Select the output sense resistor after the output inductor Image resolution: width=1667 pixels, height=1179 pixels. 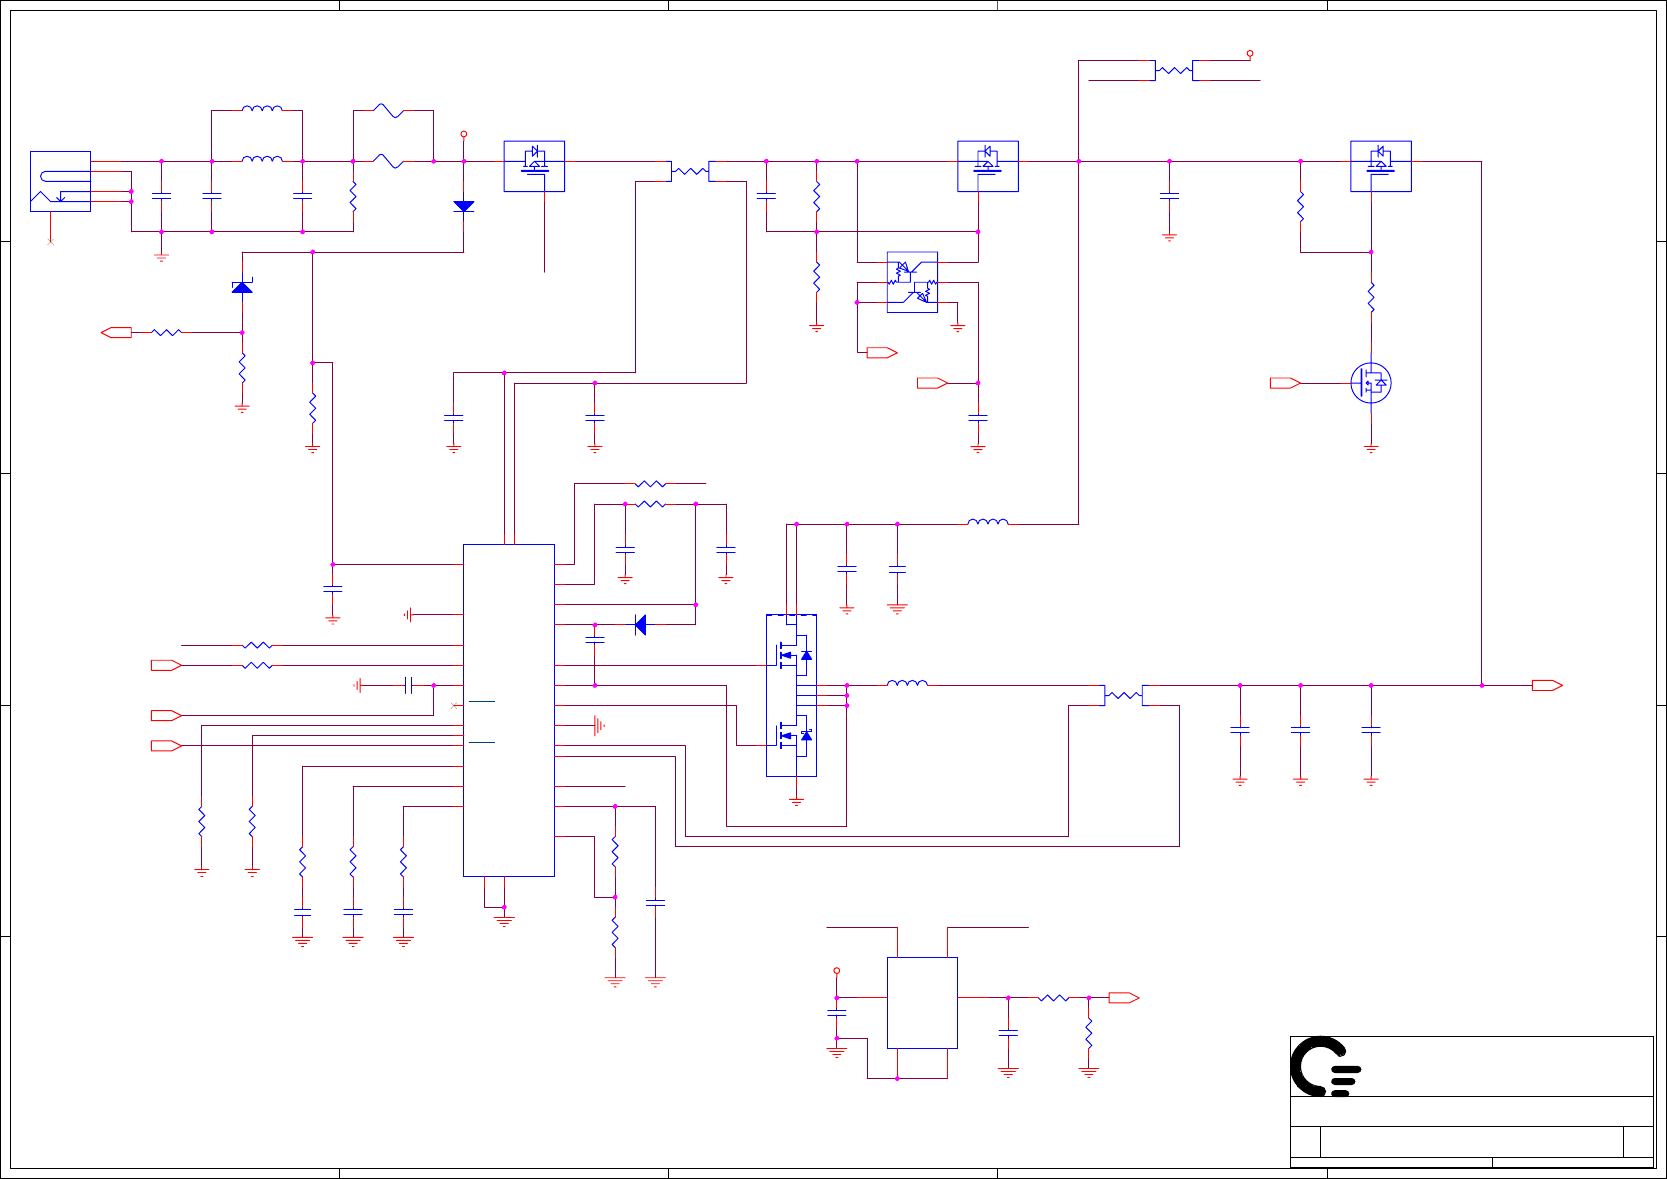tap(1124, 695)
